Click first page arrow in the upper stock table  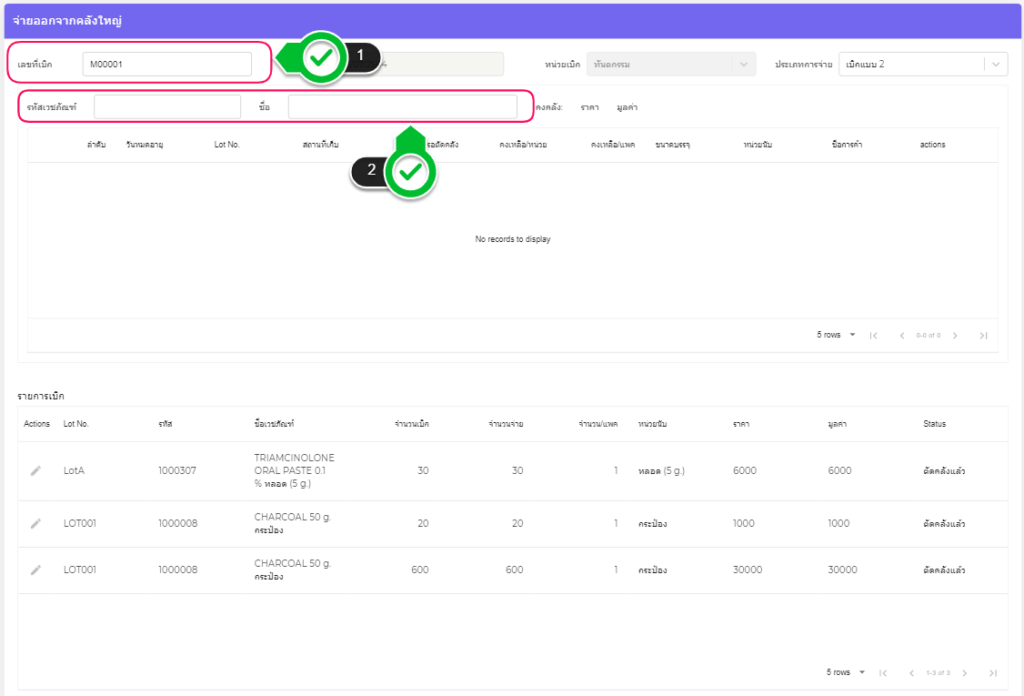(873, 335)
